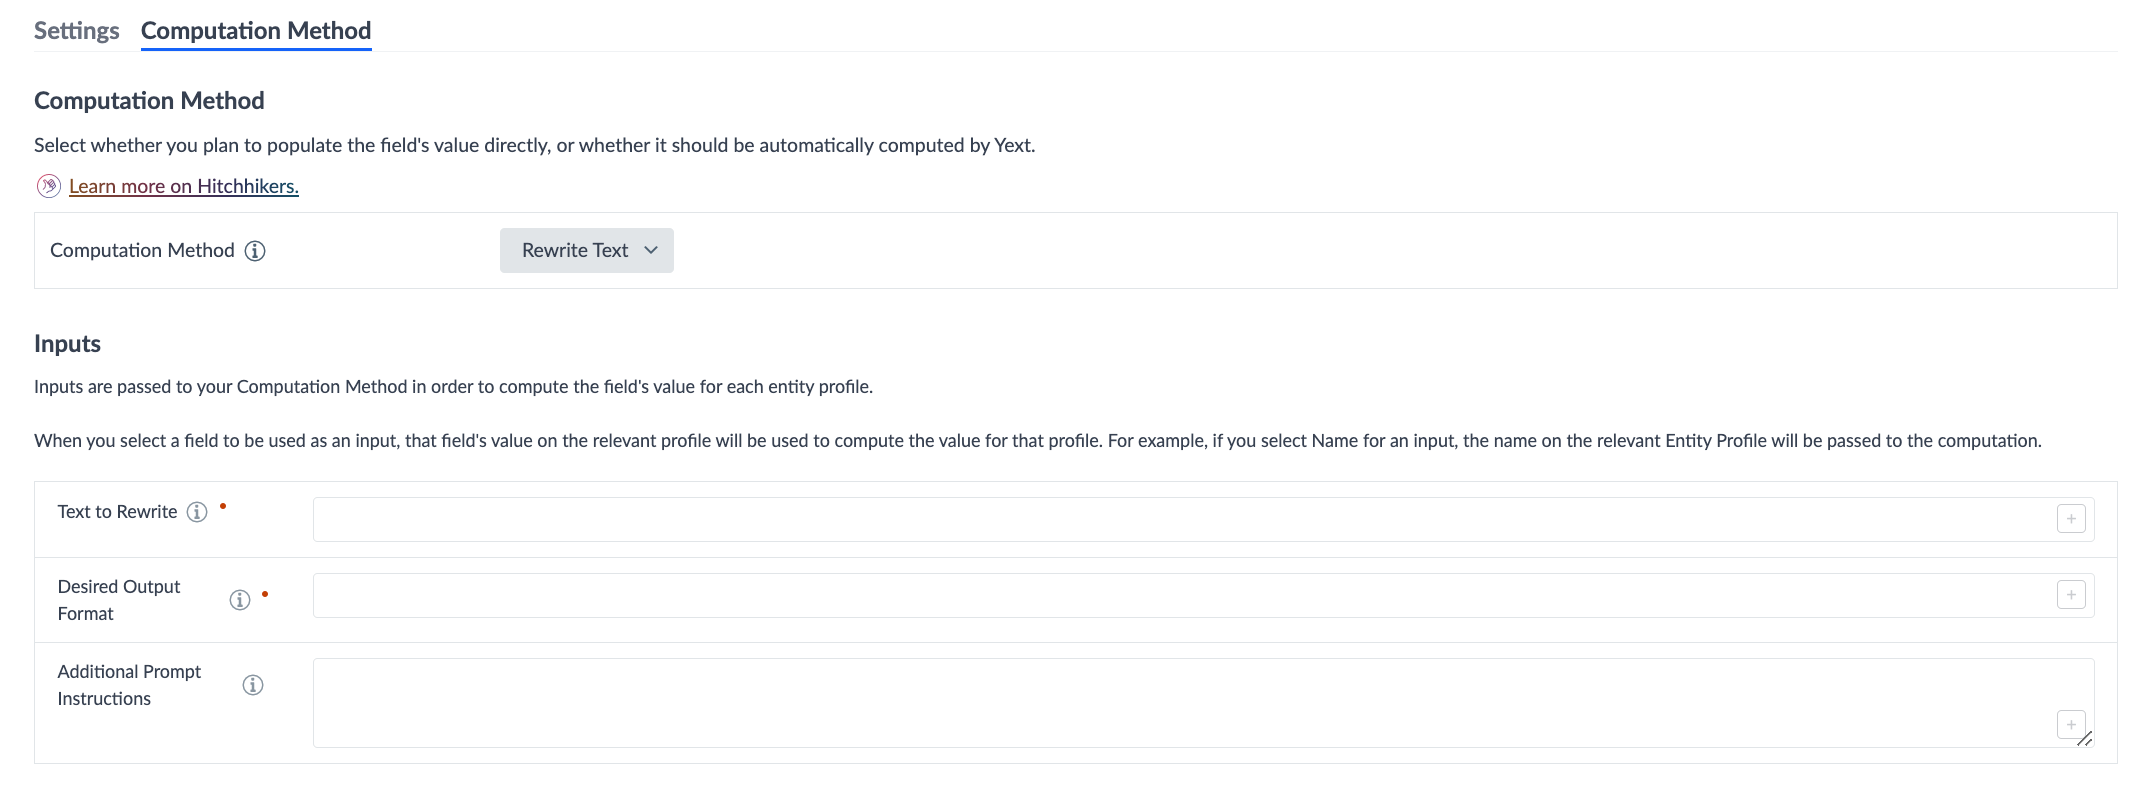
Task: Show info for Additional Prompt Instructions
Action: click(253, 685)
